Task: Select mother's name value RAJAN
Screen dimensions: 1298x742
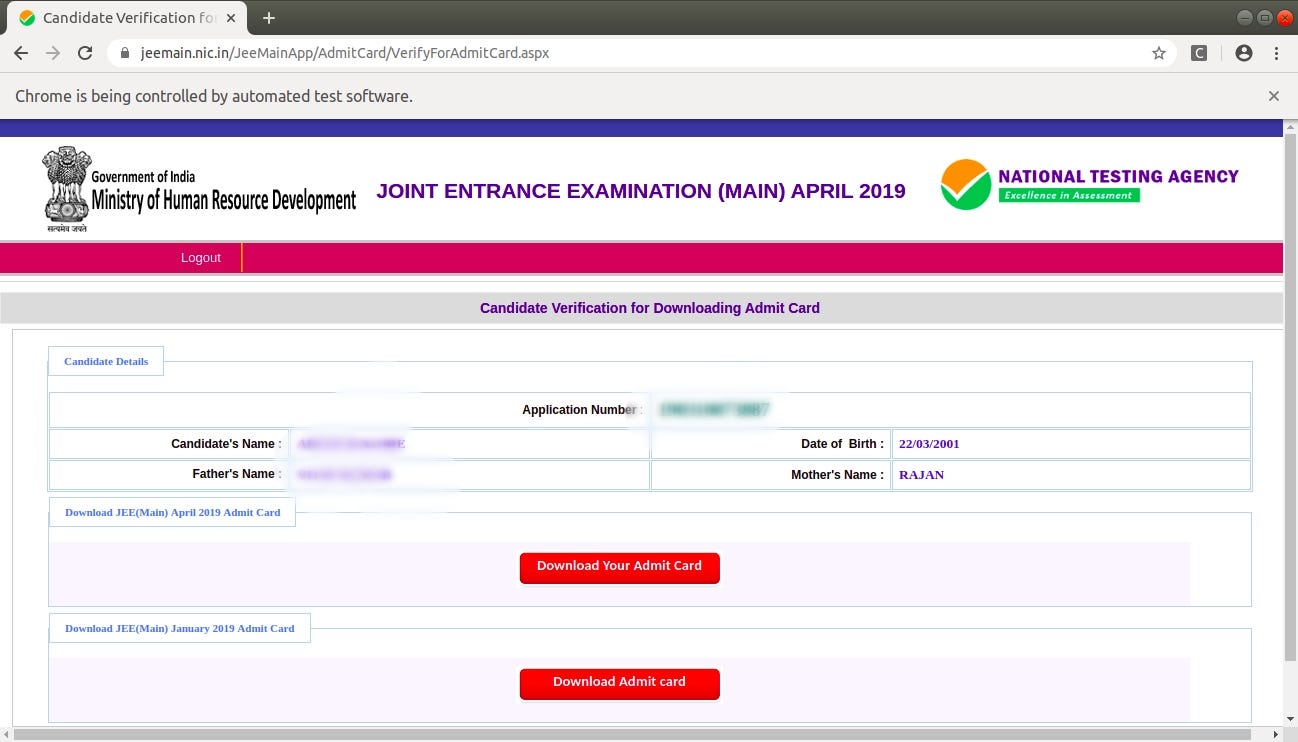Action: [921, 475]
